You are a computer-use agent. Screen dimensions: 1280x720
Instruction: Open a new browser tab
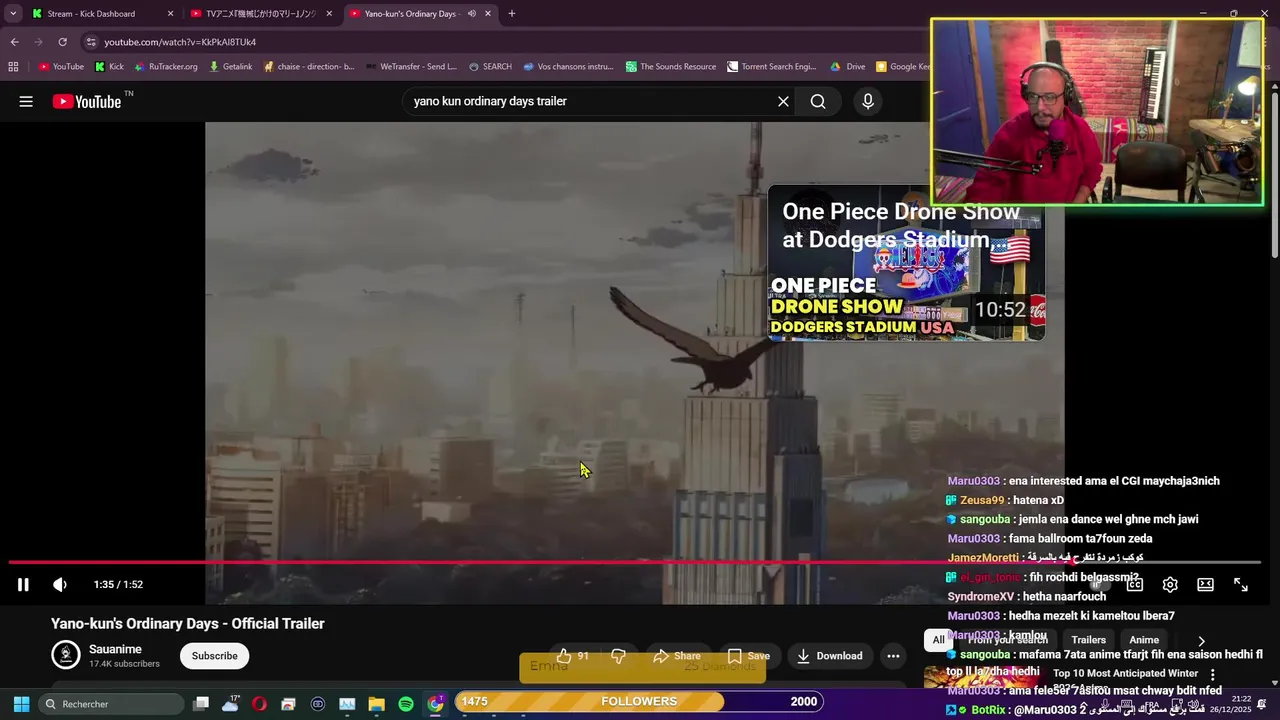(x=512, y=14)
